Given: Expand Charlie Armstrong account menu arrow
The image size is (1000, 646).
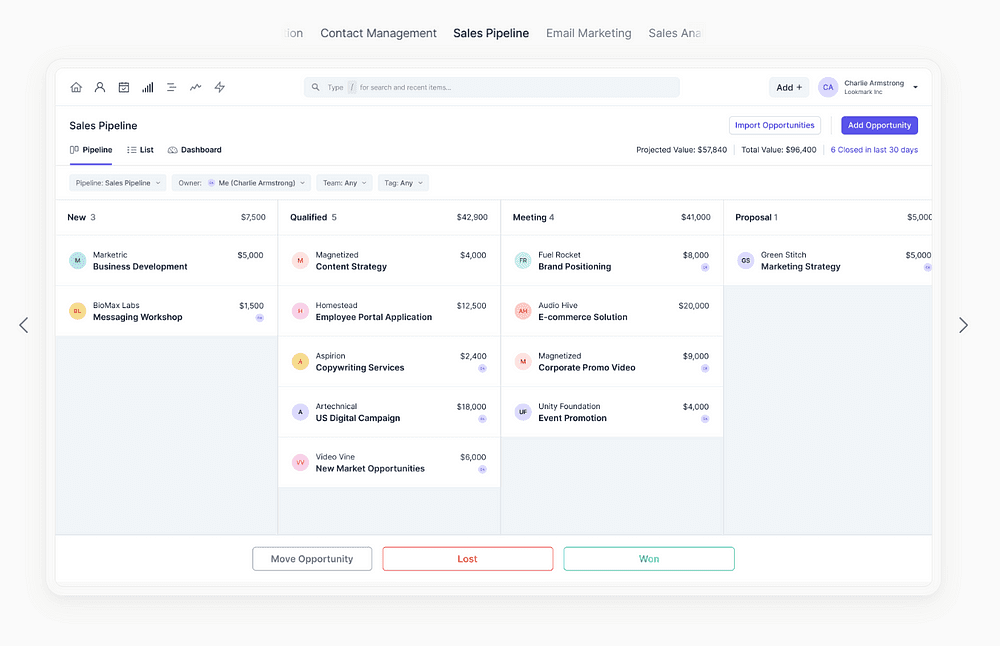Looking at the screenshot, I should click(915, 87).
